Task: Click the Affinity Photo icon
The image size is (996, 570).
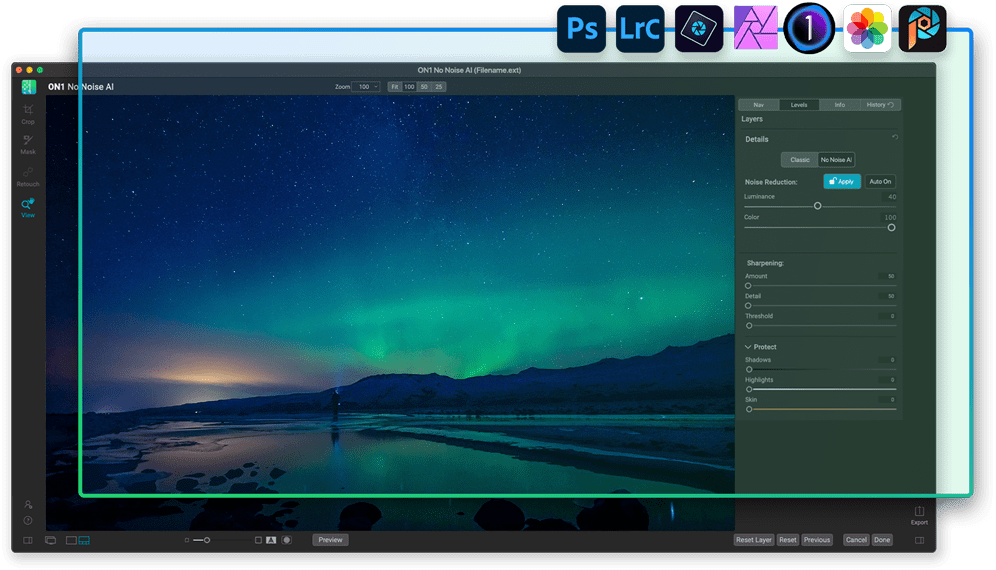Action: point(756,28)
